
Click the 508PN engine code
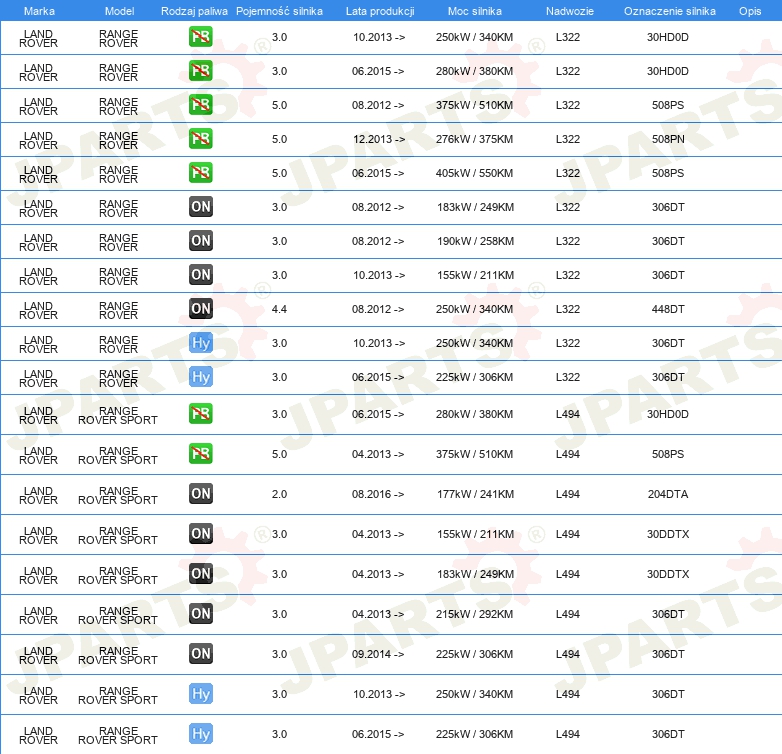668,139
